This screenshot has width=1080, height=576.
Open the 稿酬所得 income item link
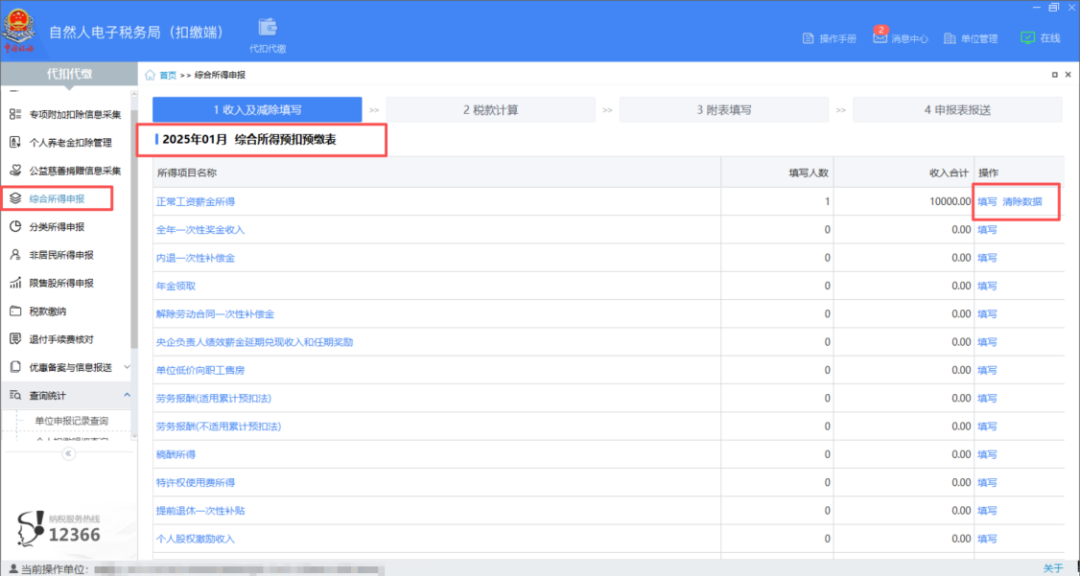(176, 454)
